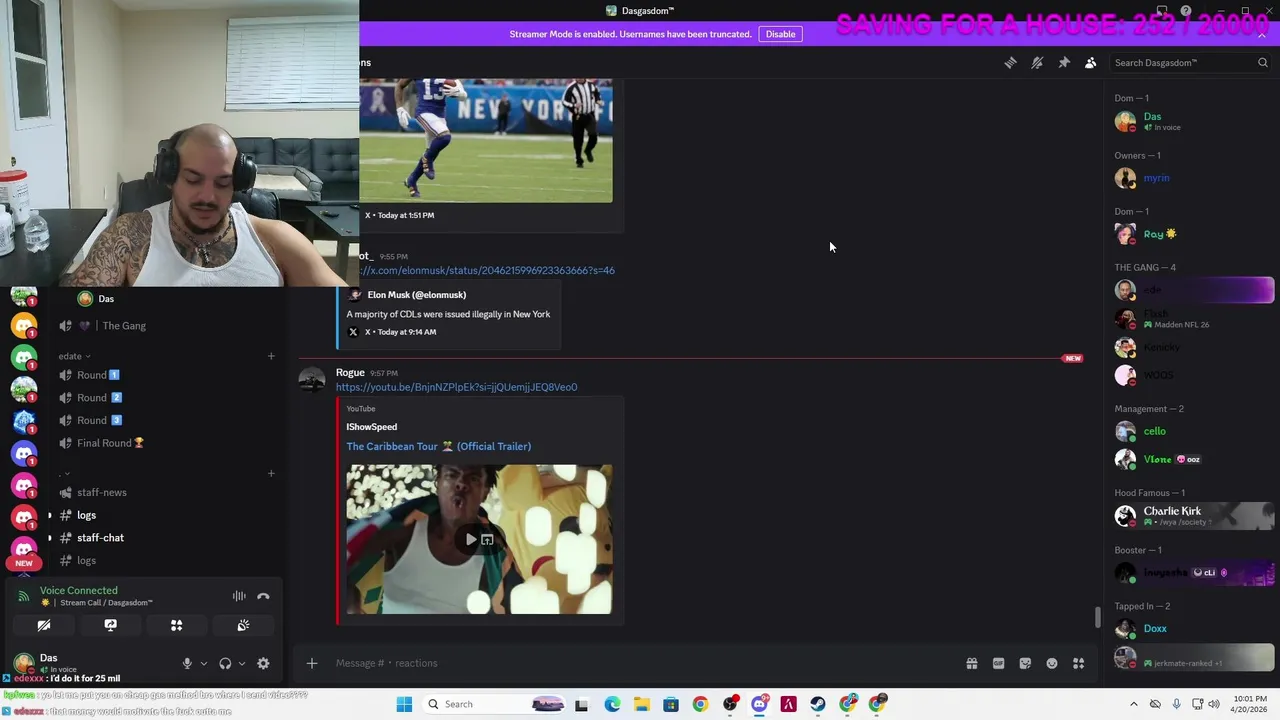Click the IShowSpeed channel name
Screen dimensions: 1280x720
tap(371, 427)
